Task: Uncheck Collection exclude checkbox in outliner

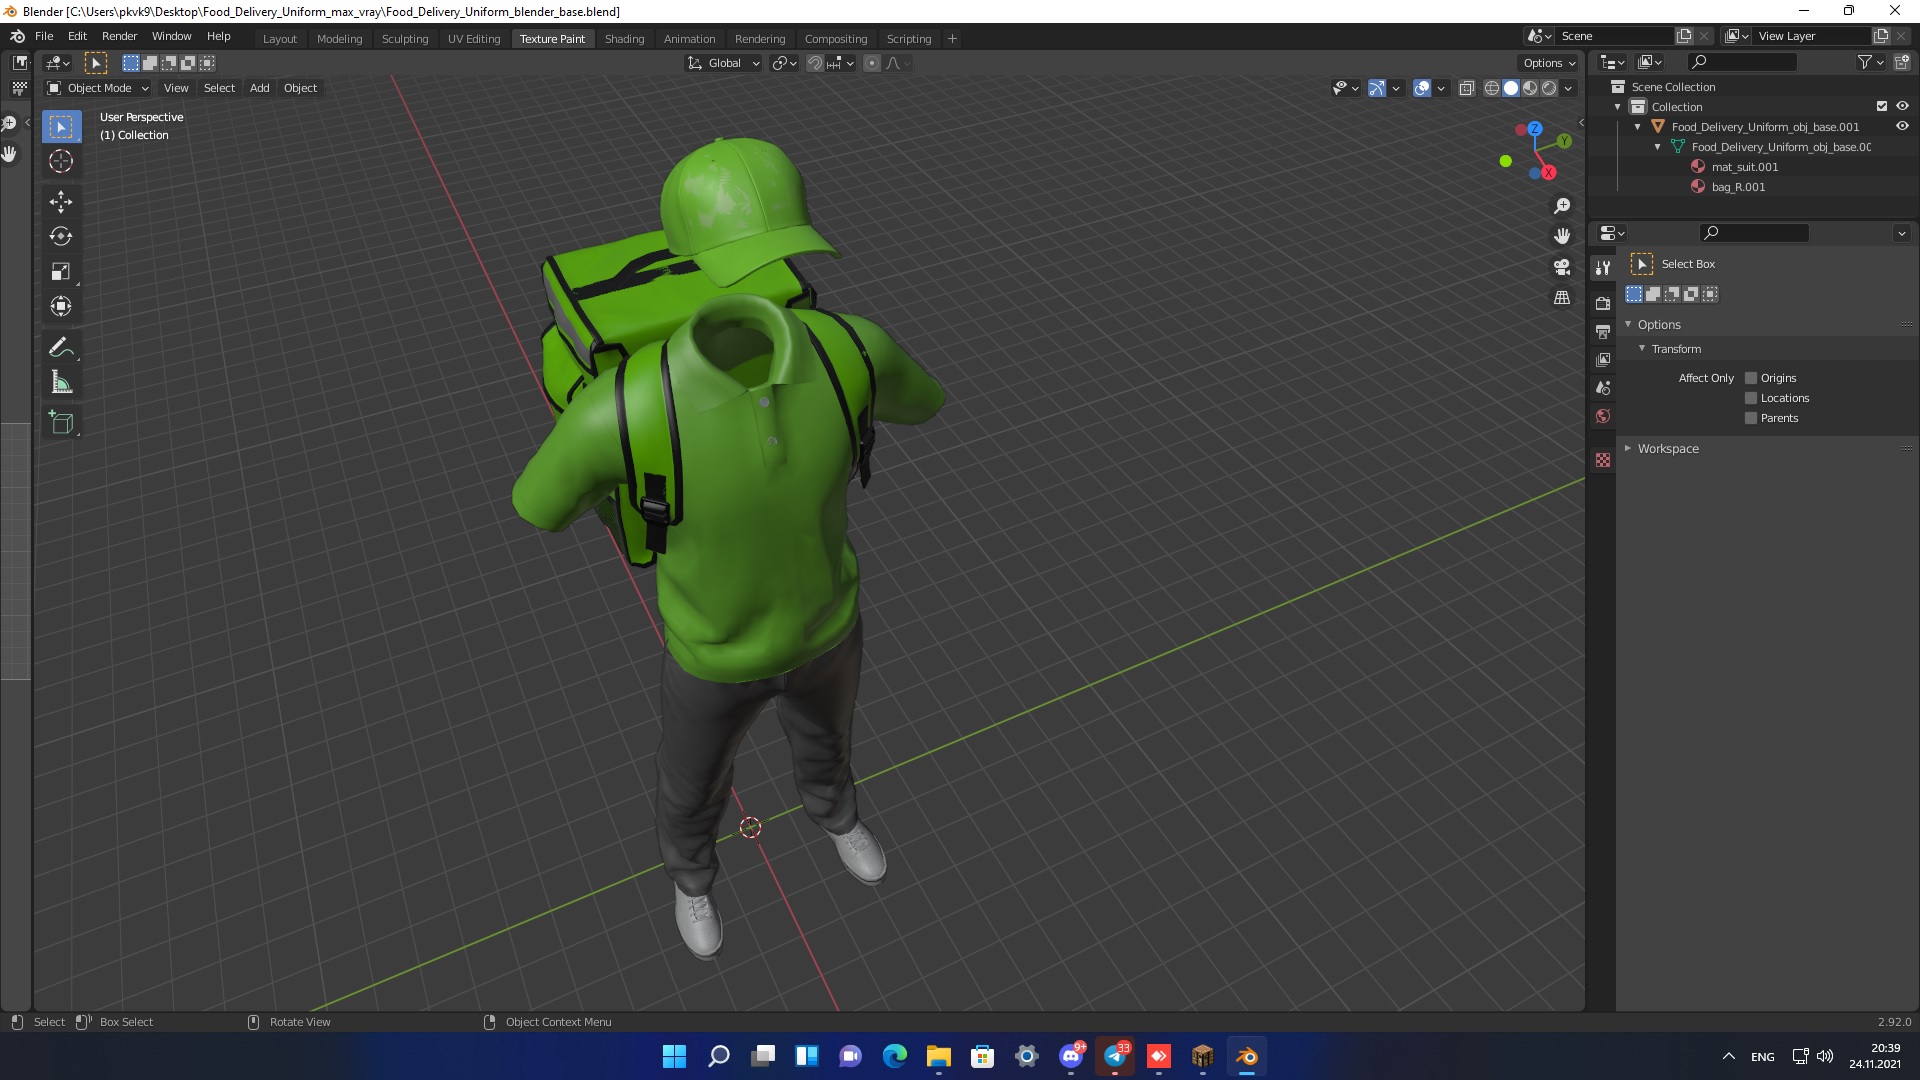Action: [x=1882, y=107]
